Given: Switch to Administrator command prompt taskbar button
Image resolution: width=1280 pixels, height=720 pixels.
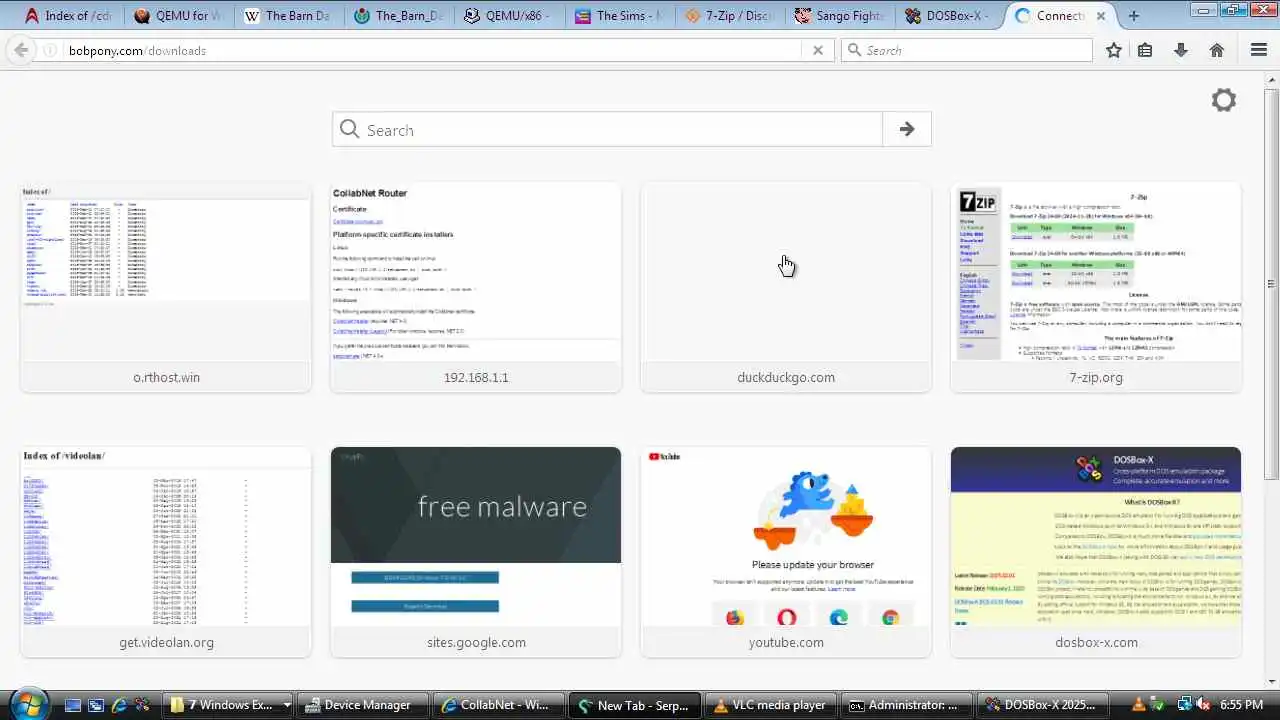Looking at the screenshot, I should coord(905,705).
